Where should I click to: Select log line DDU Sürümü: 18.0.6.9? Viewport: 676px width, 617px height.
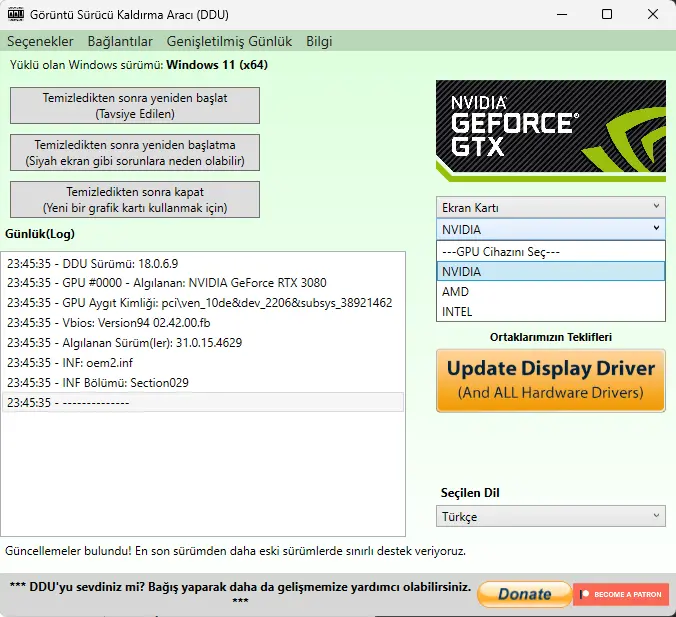pos(203,263)
